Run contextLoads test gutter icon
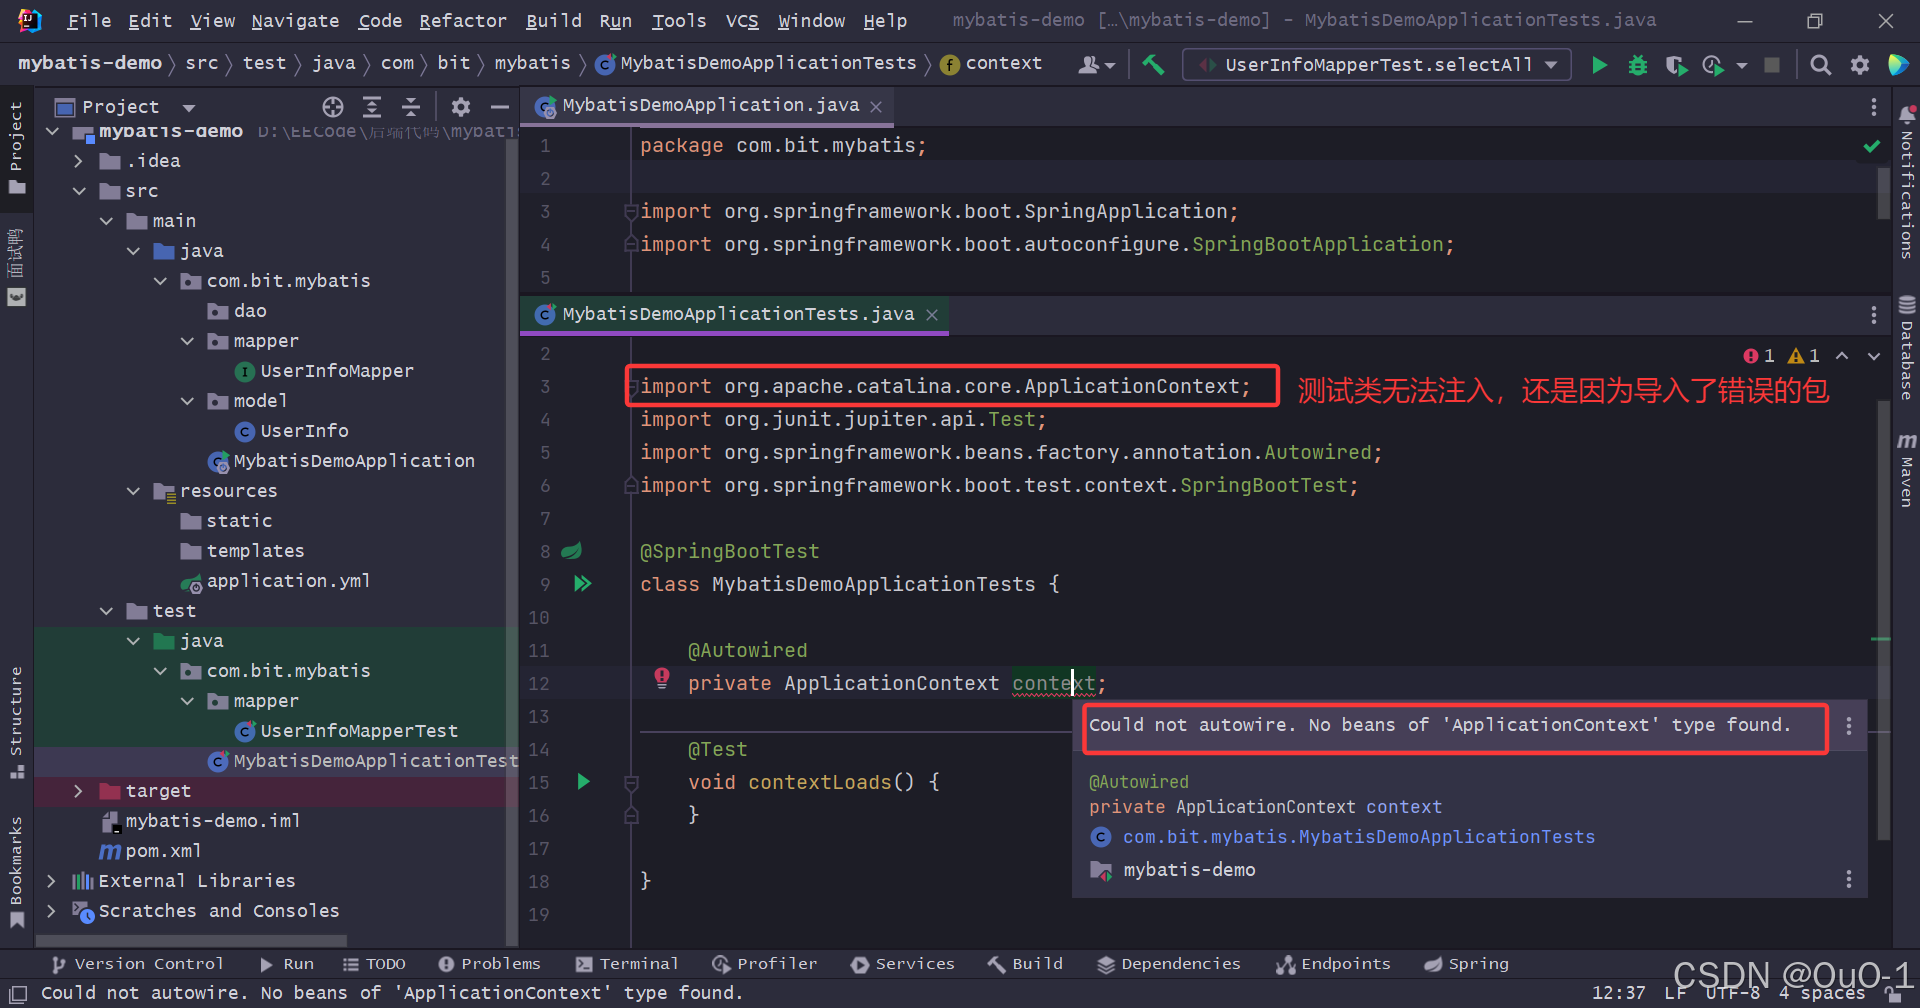This screenshot has width=1920, height=1008. point(583,781)
